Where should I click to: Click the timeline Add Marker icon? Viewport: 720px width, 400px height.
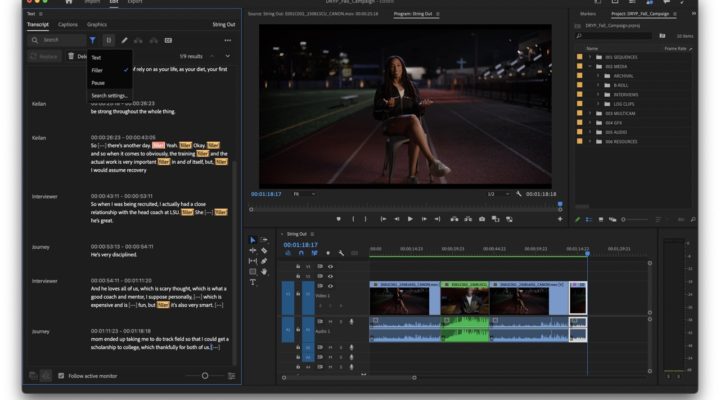328,253
